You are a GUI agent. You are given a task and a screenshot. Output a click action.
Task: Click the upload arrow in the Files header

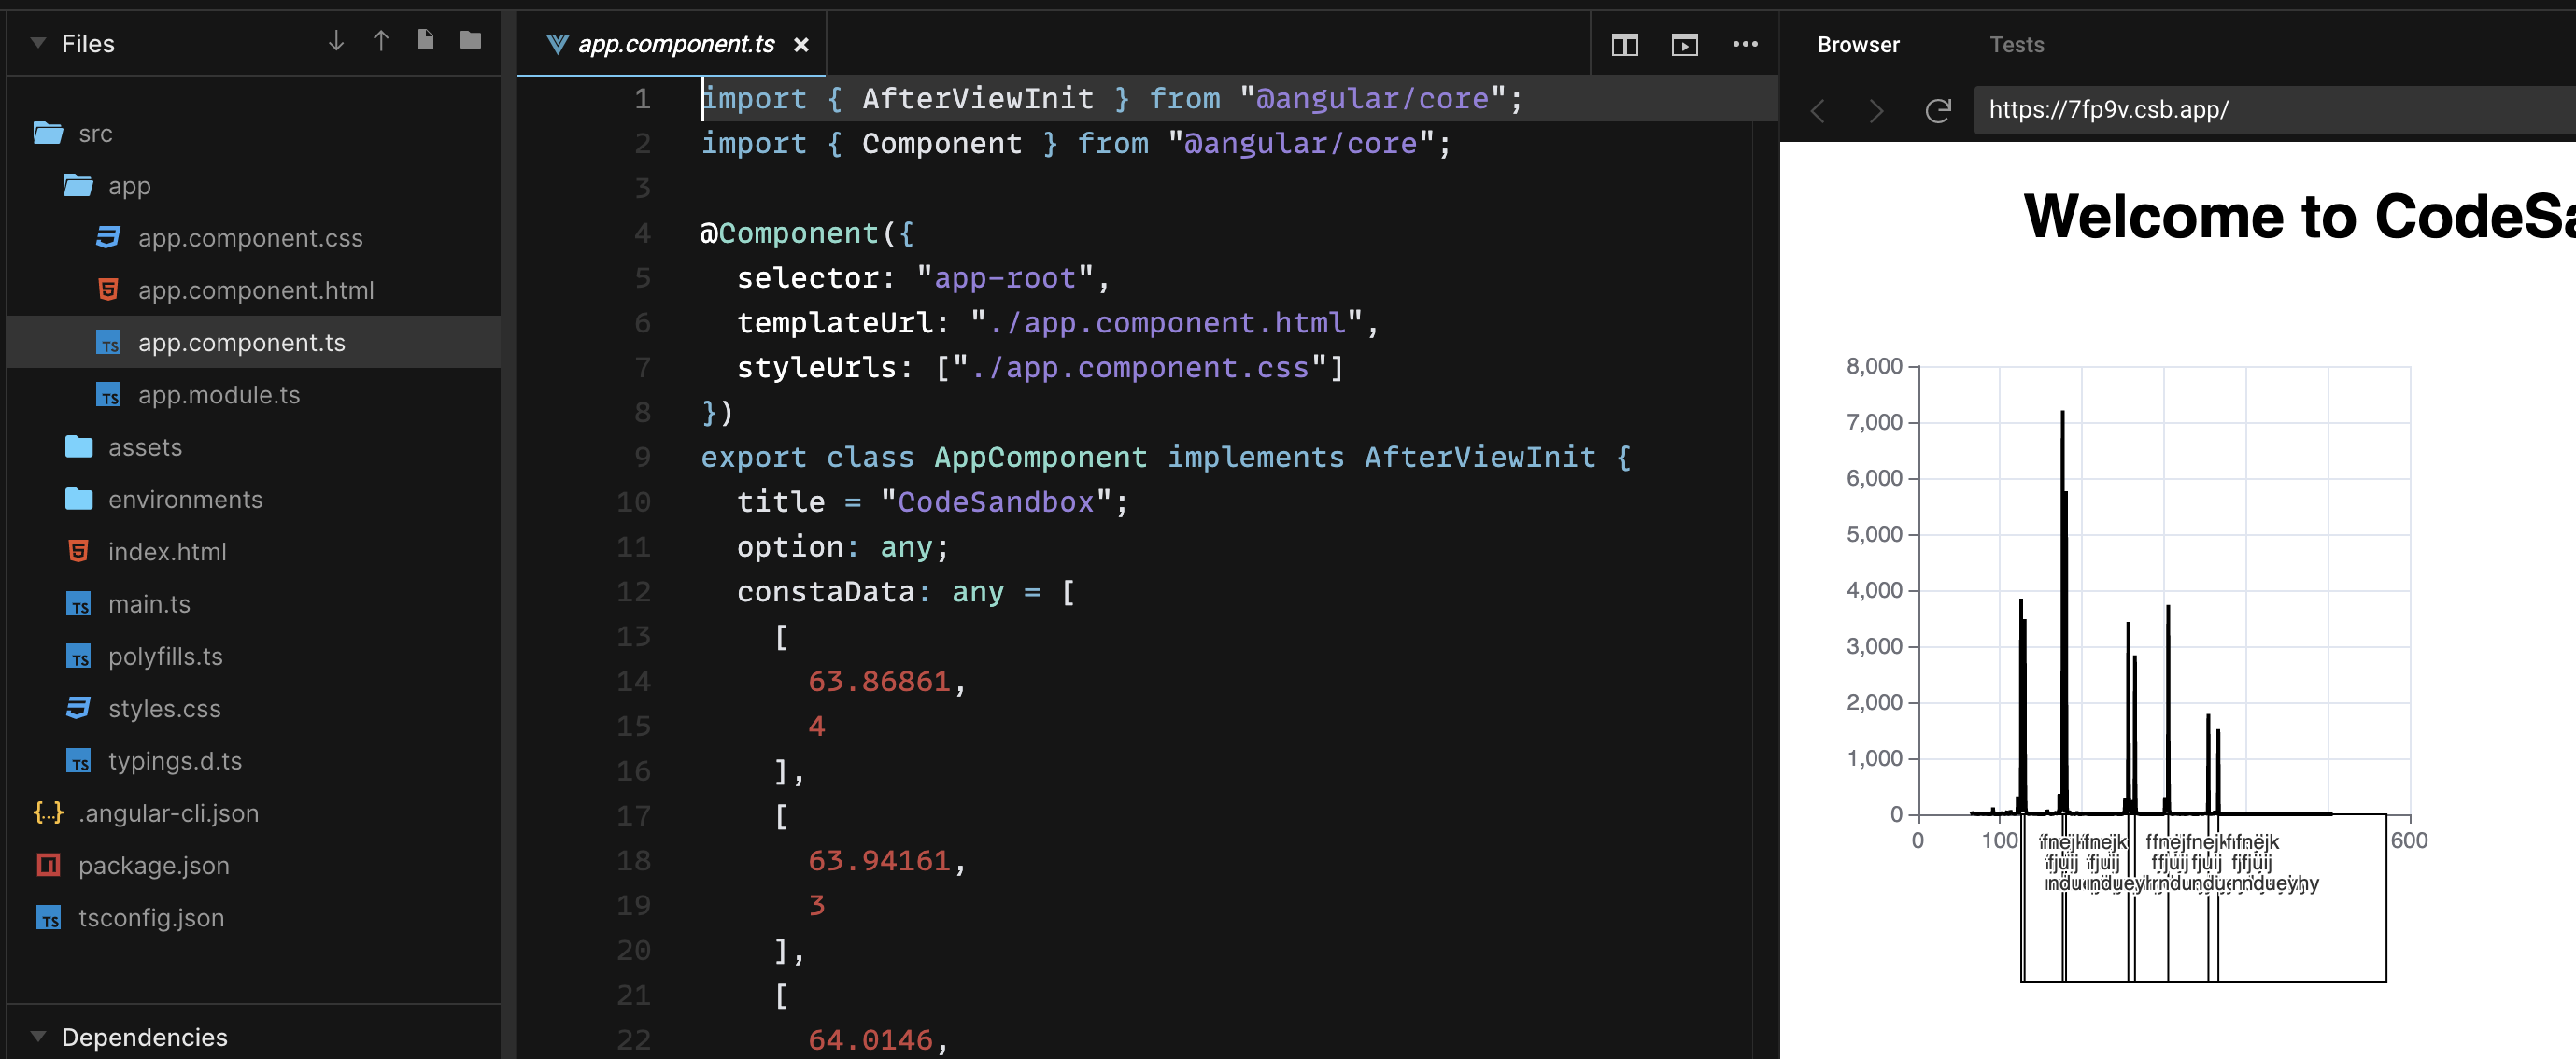(381, 42)
